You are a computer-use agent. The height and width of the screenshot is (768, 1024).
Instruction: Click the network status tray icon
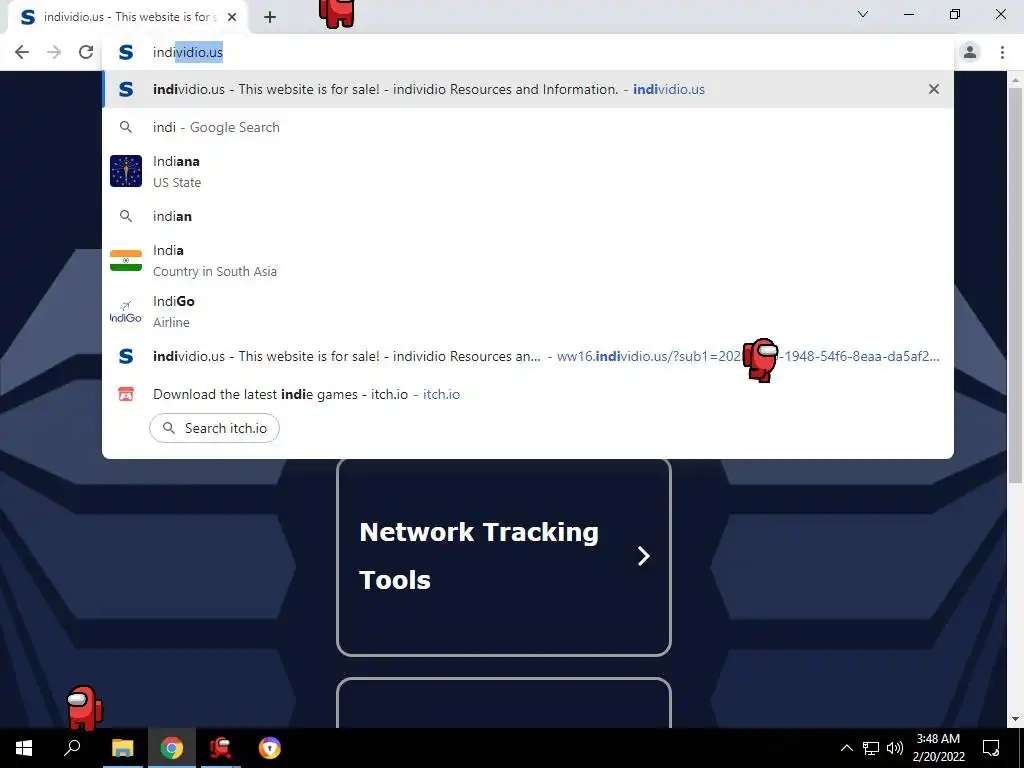[871, 748]
